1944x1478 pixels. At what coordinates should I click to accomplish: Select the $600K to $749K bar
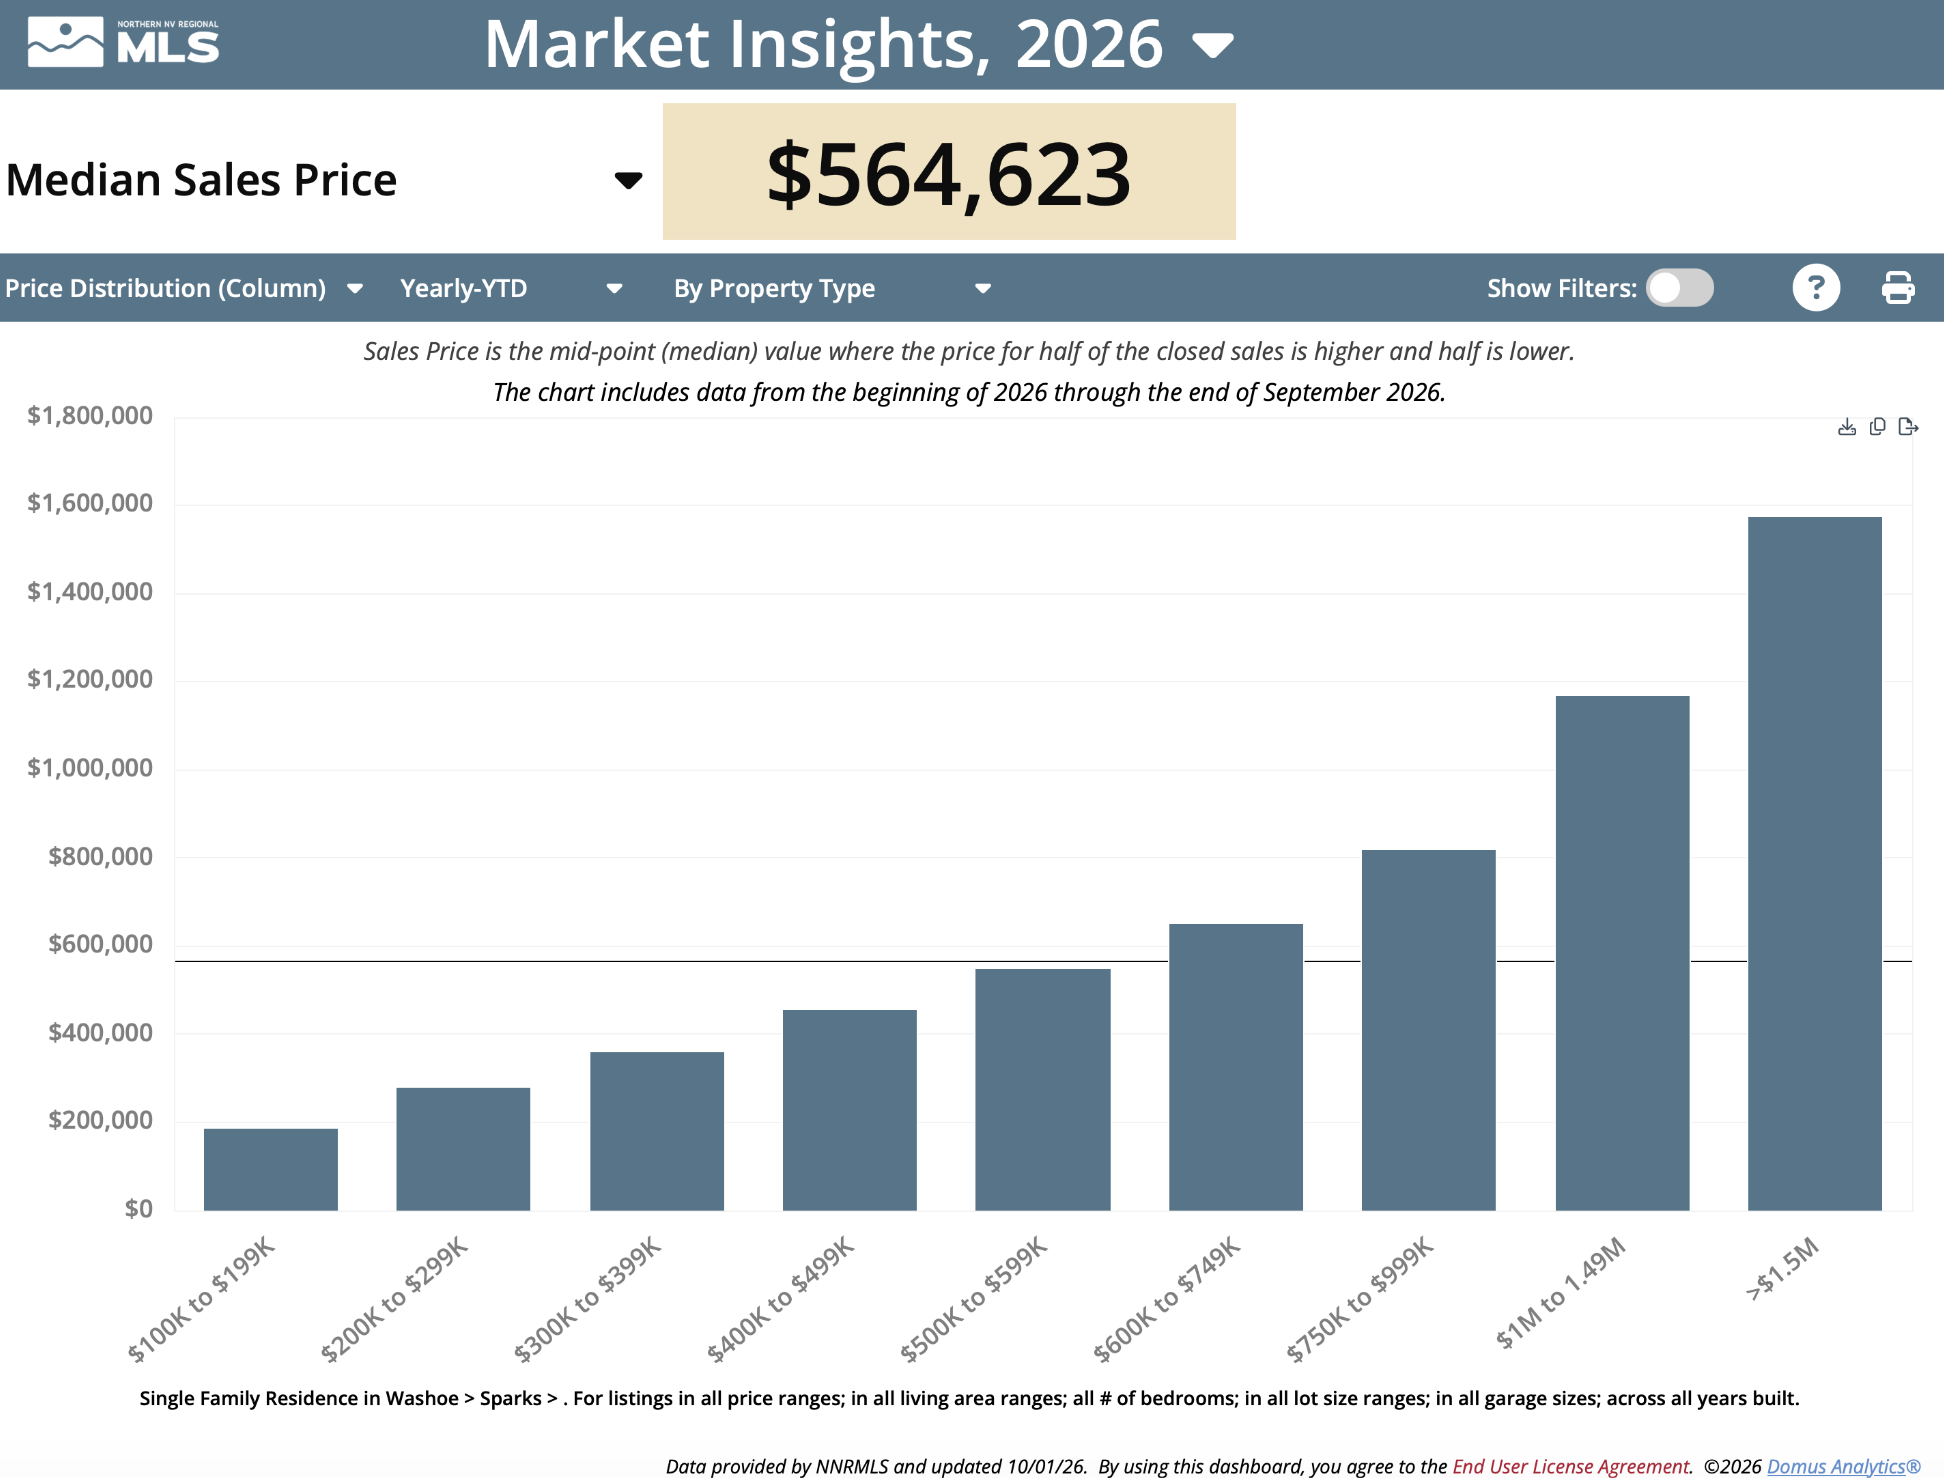[1236, 1067]
